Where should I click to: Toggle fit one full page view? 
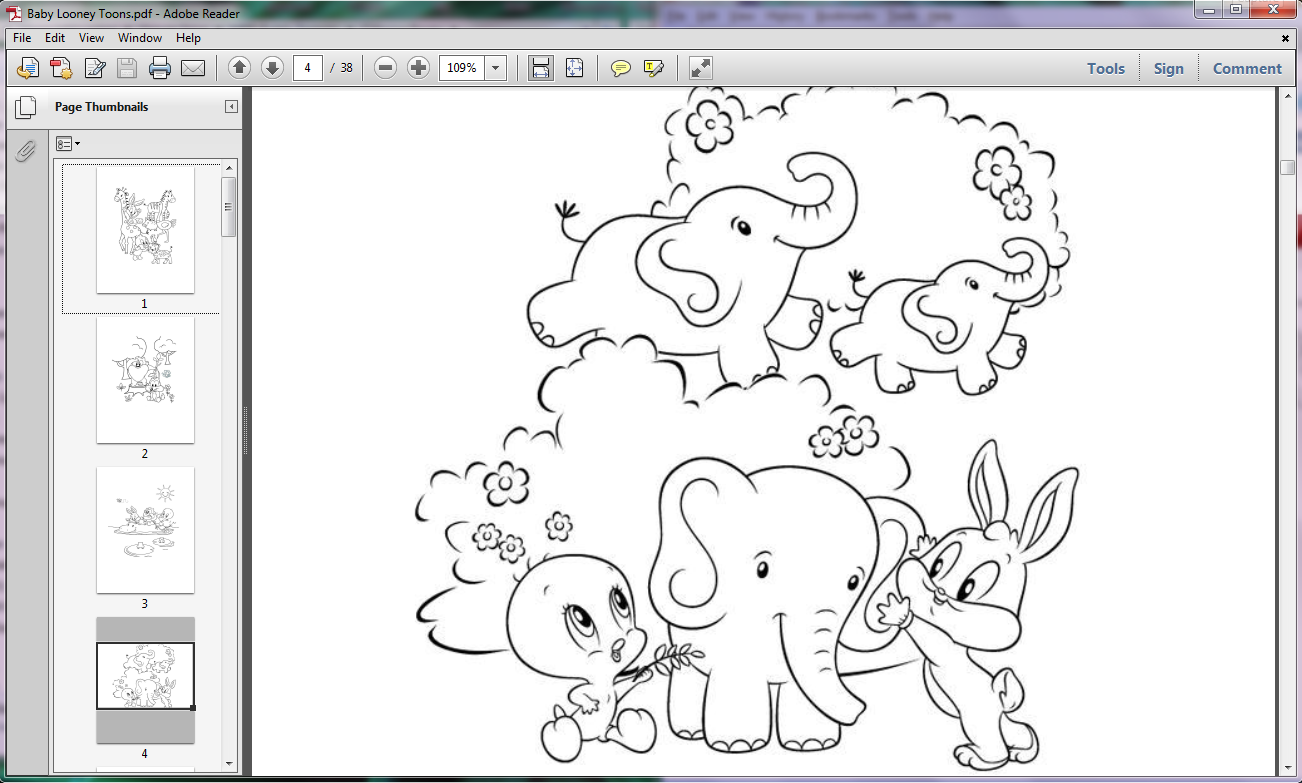coord(574,68)
